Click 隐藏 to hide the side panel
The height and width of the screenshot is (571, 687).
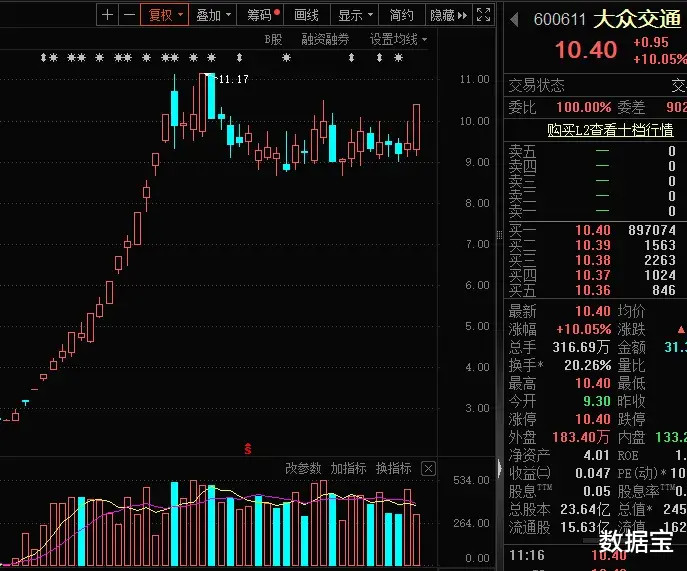[449, 15]
